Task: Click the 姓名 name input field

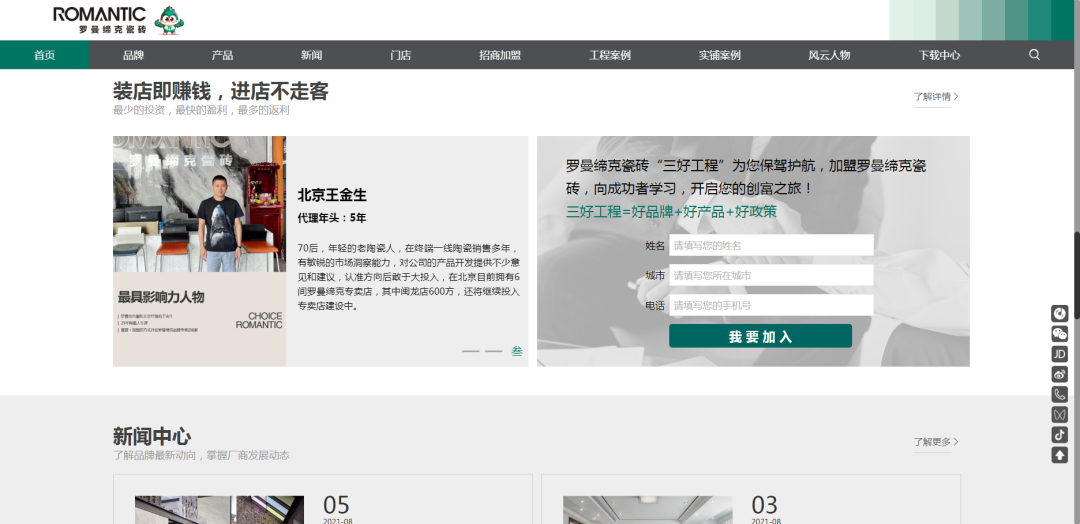Action: [770, 245]
